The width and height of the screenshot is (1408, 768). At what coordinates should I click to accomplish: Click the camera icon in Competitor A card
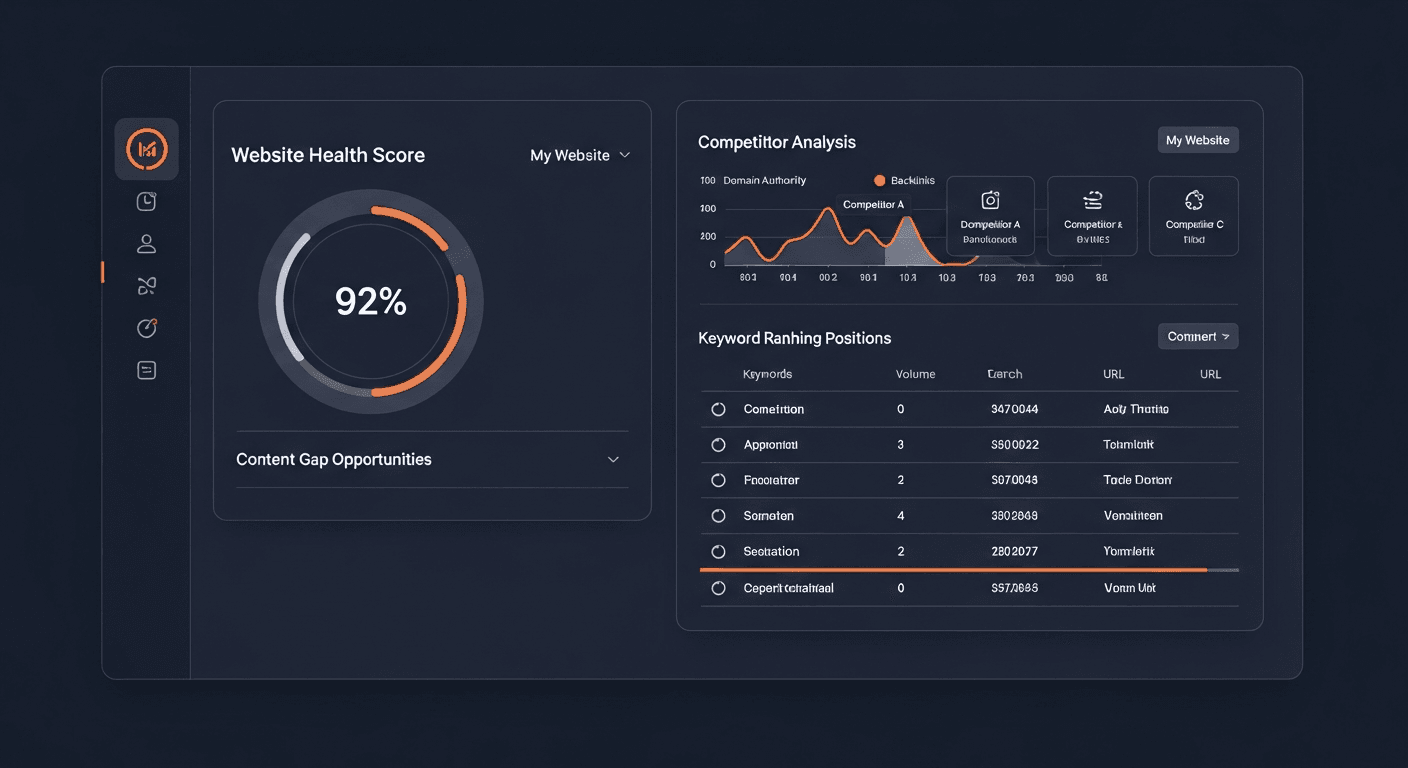point(990,200)
